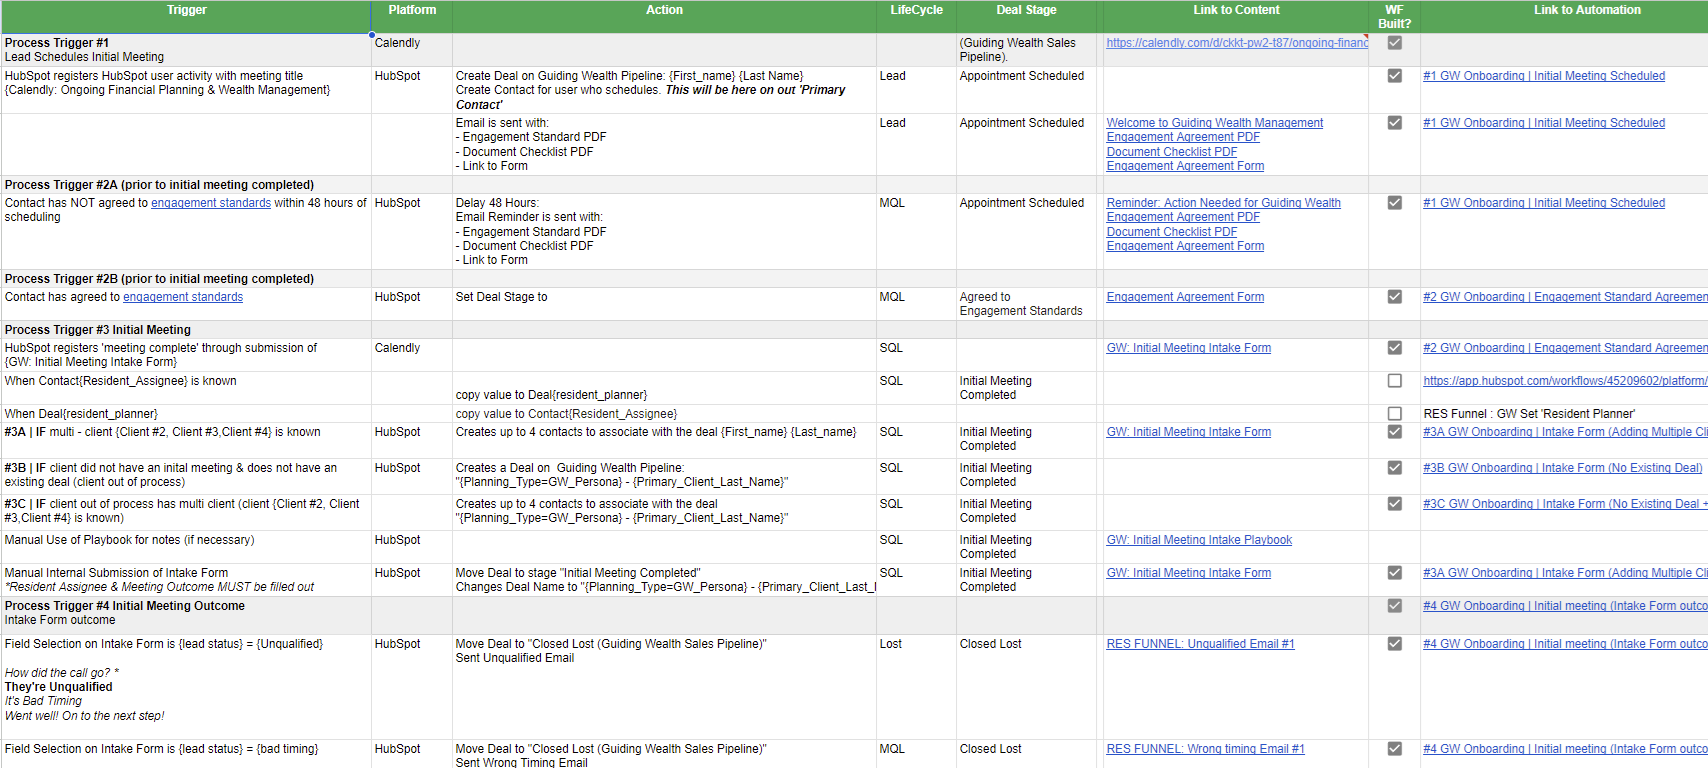This screenshot has height=768, width=1708.
Task: Select '(Guiding Wealth Sales Pipeline).' cell
Action: (1026, 50)
